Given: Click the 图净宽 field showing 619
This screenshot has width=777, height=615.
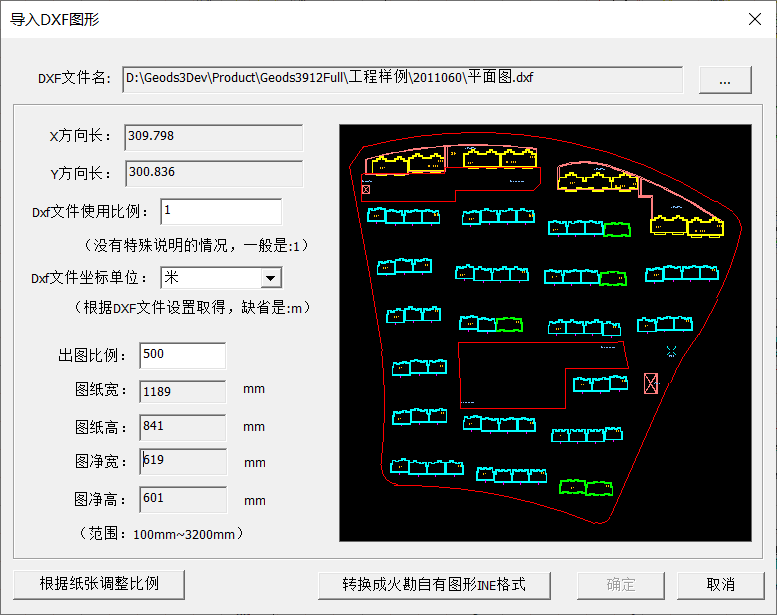Looking at the screenshot, I should pos(182,462).
